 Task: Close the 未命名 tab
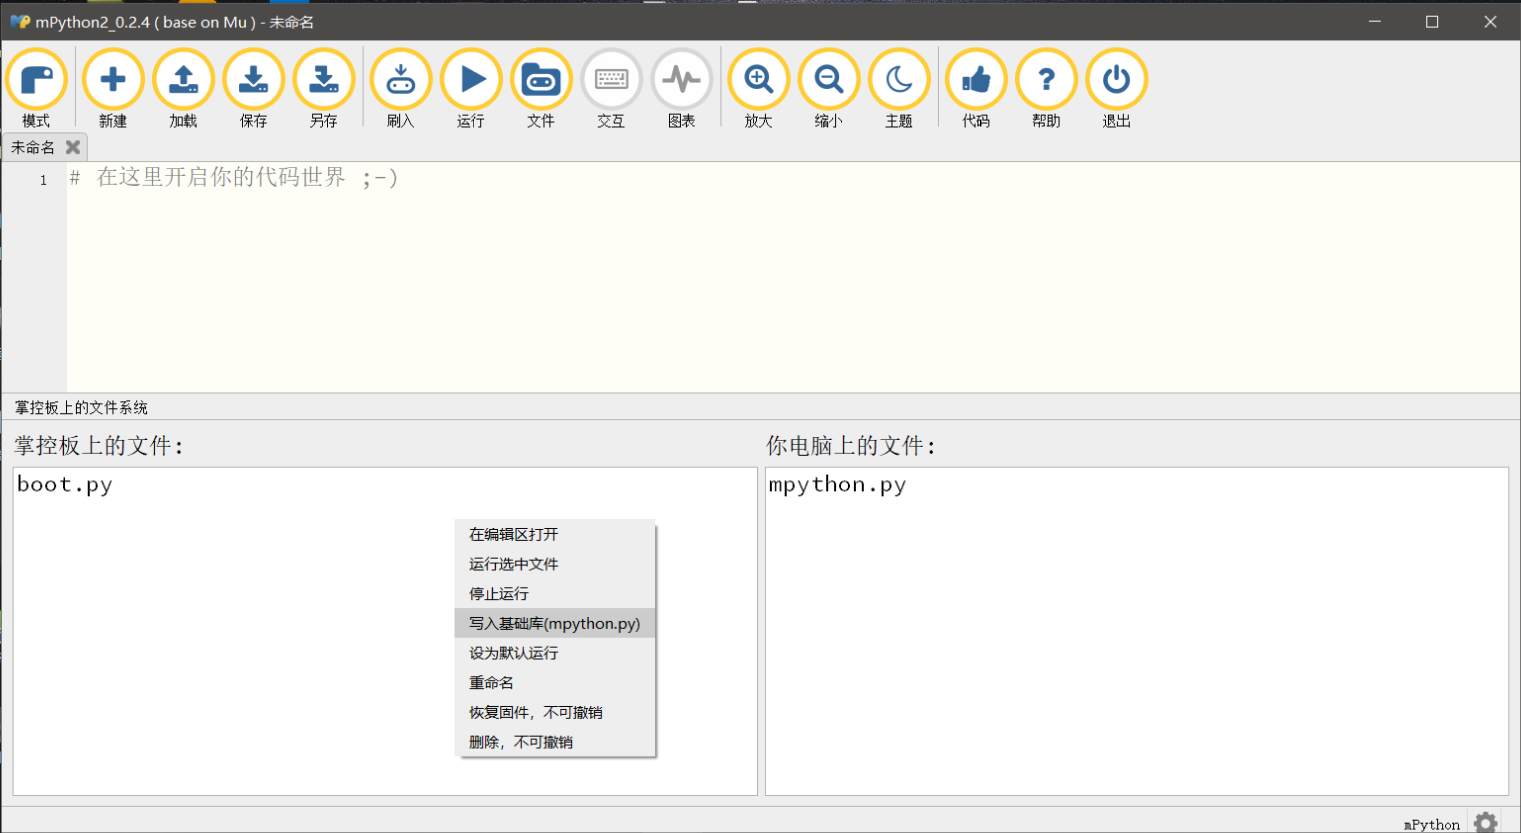click(x=73, y=147)
